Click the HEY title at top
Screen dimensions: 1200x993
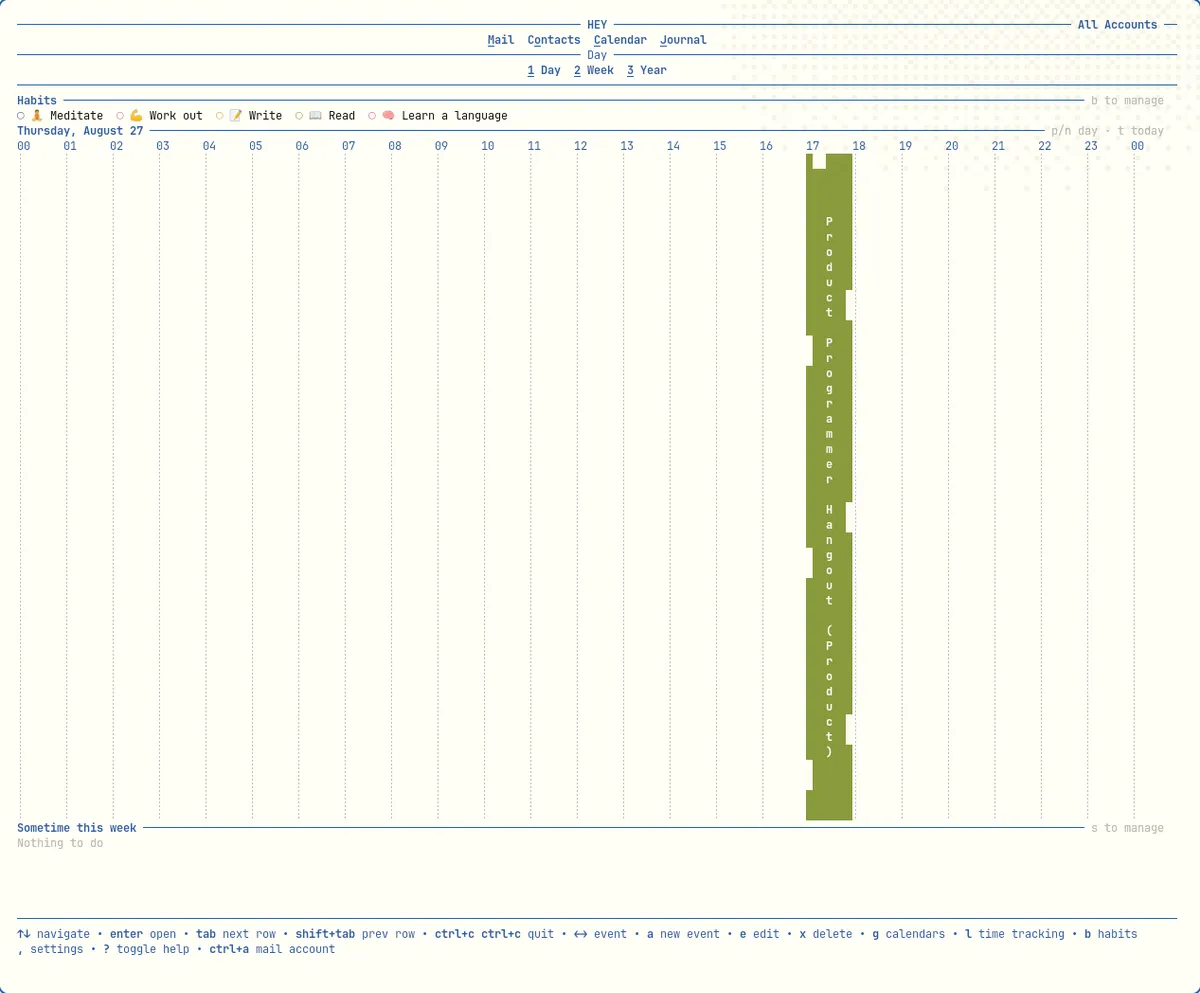click(597, 25)
